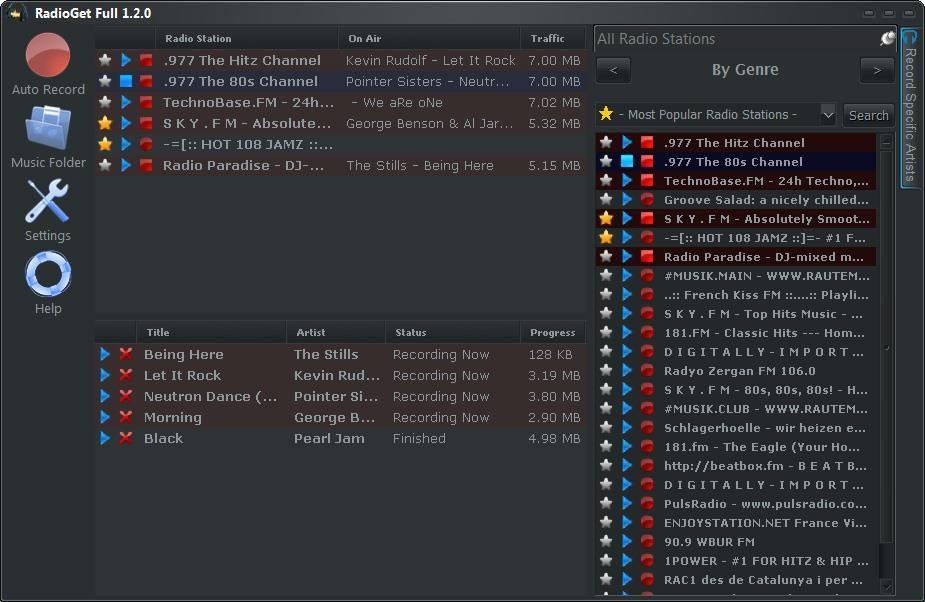Screen dimensions: 925x602
Task: Play the recorded track 'Black'
Action: [105, 439]
